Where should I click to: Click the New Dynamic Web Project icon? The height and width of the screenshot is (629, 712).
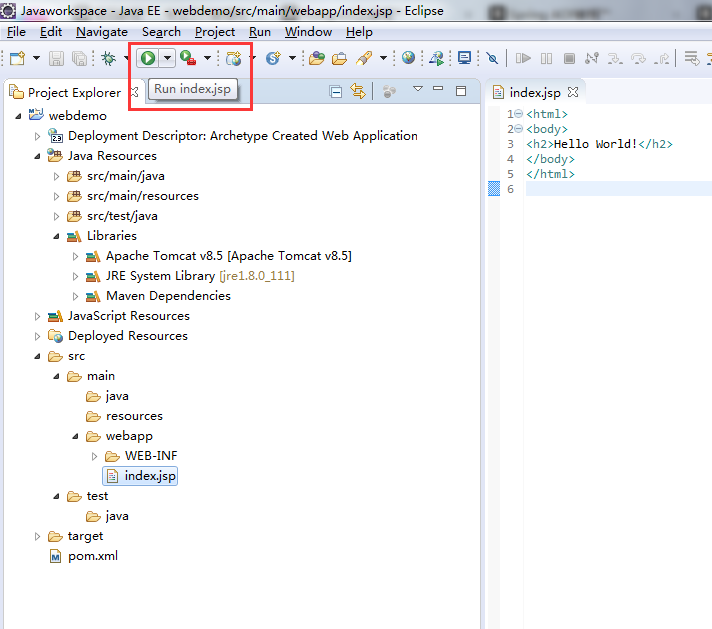[233, 58]
